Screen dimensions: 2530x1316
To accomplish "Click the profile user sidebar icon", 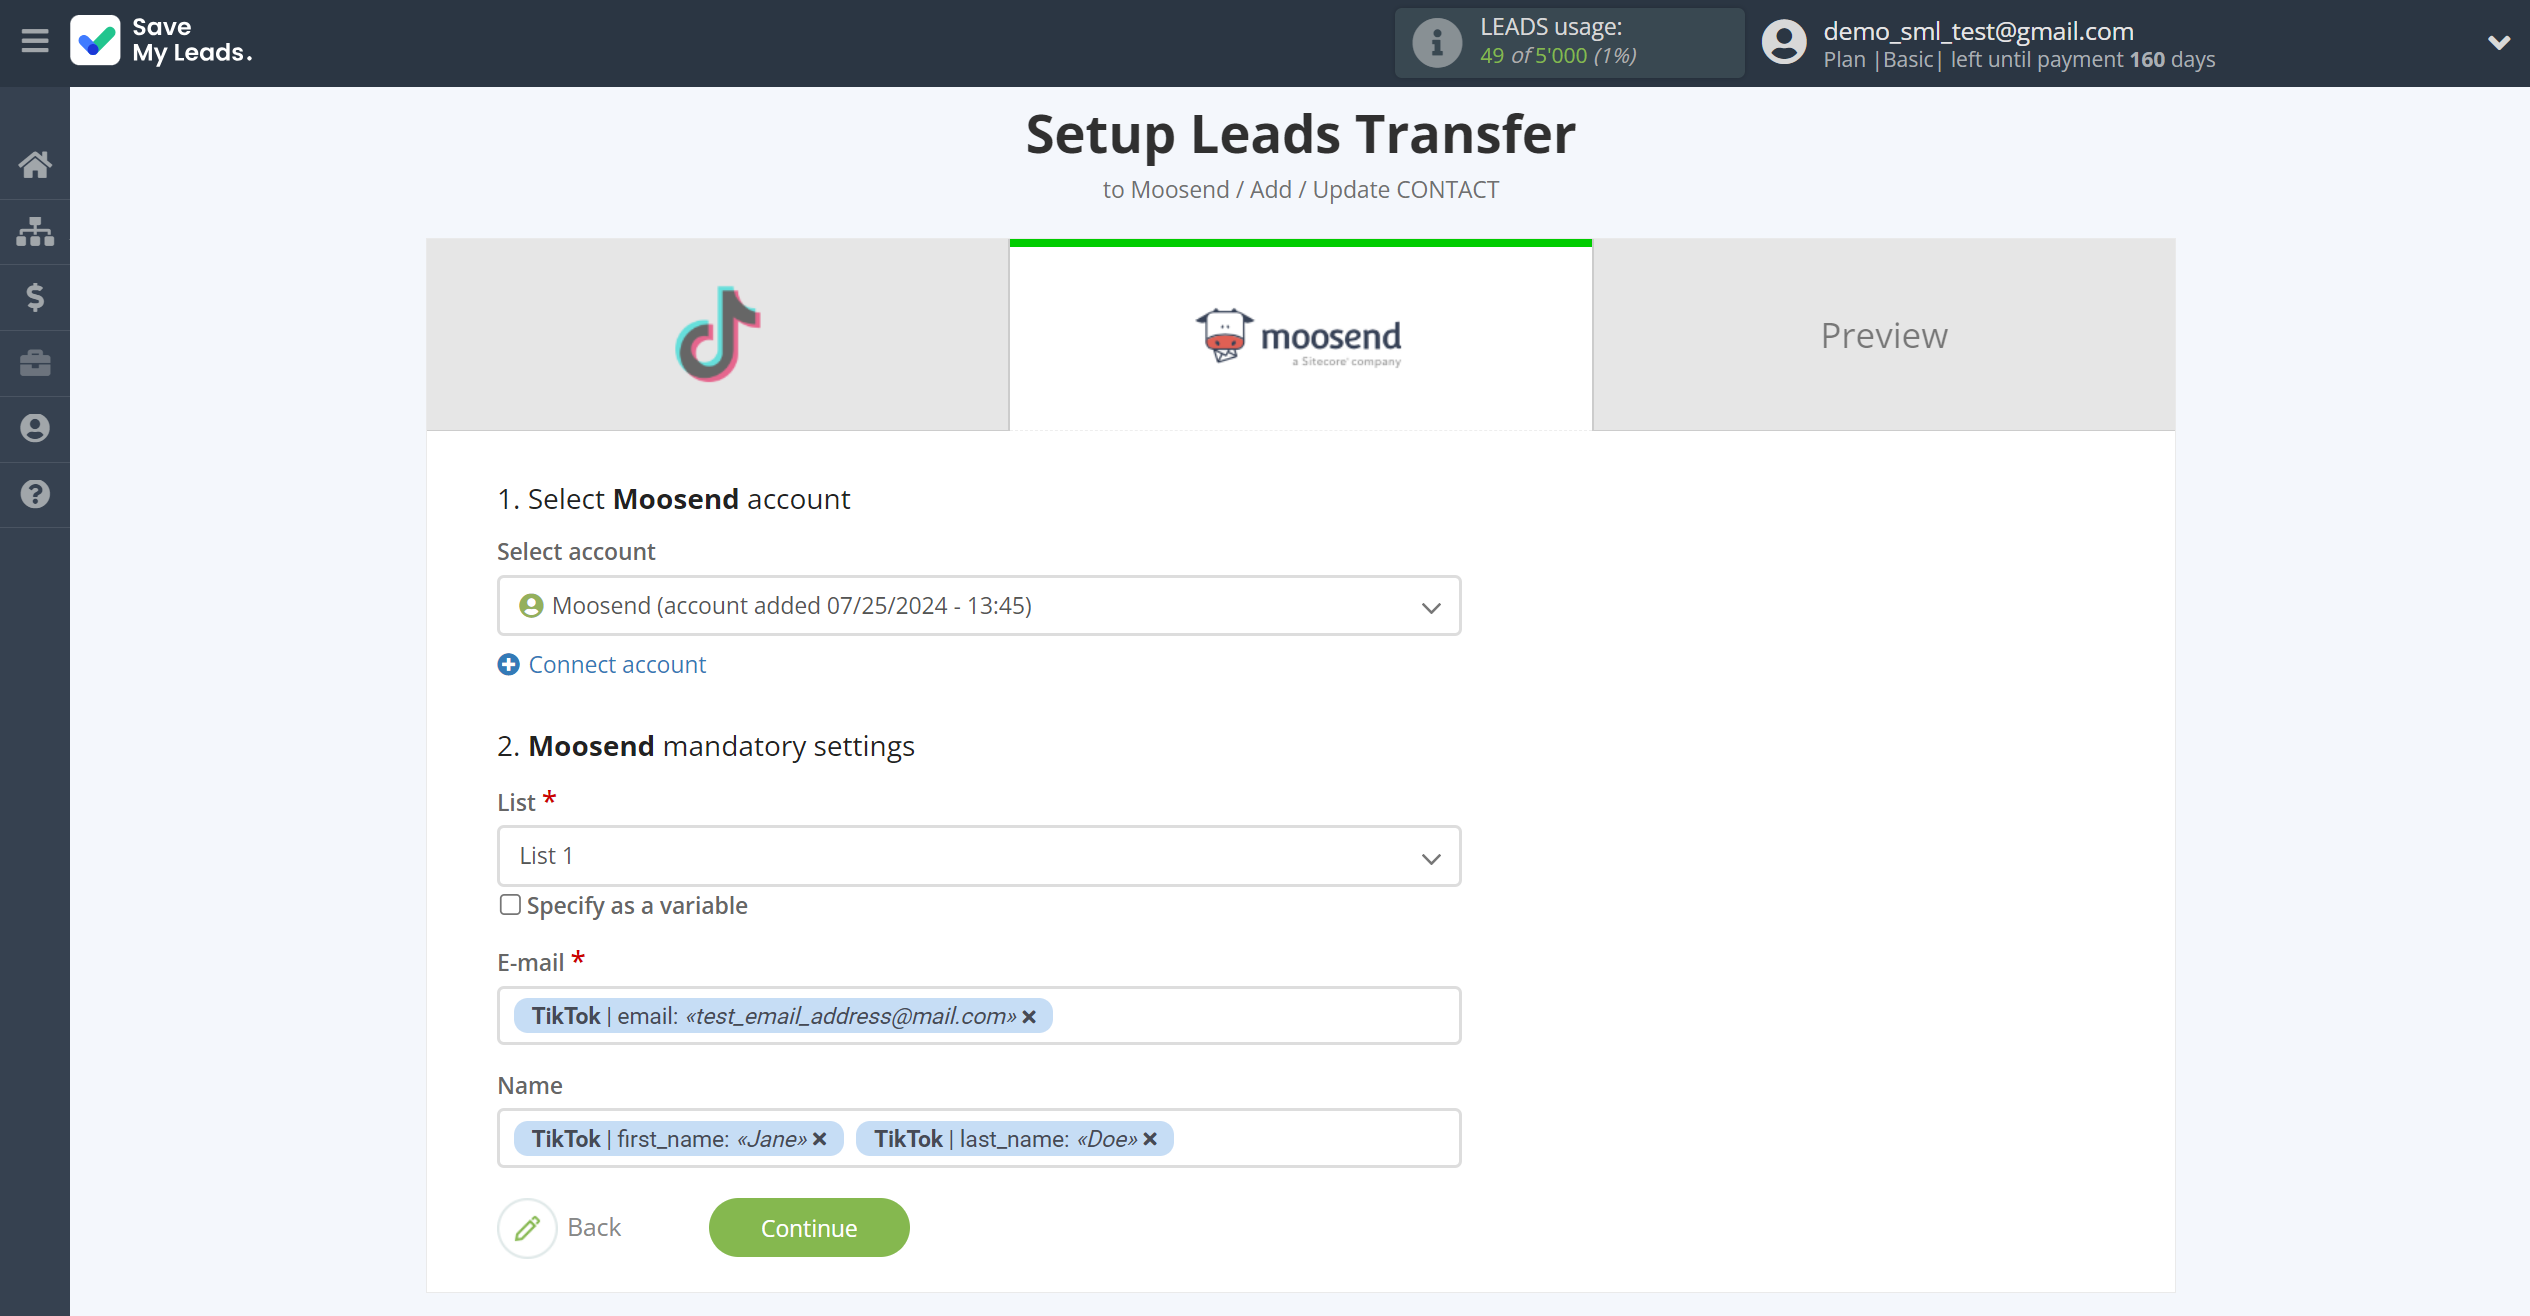I will [37, 429].
